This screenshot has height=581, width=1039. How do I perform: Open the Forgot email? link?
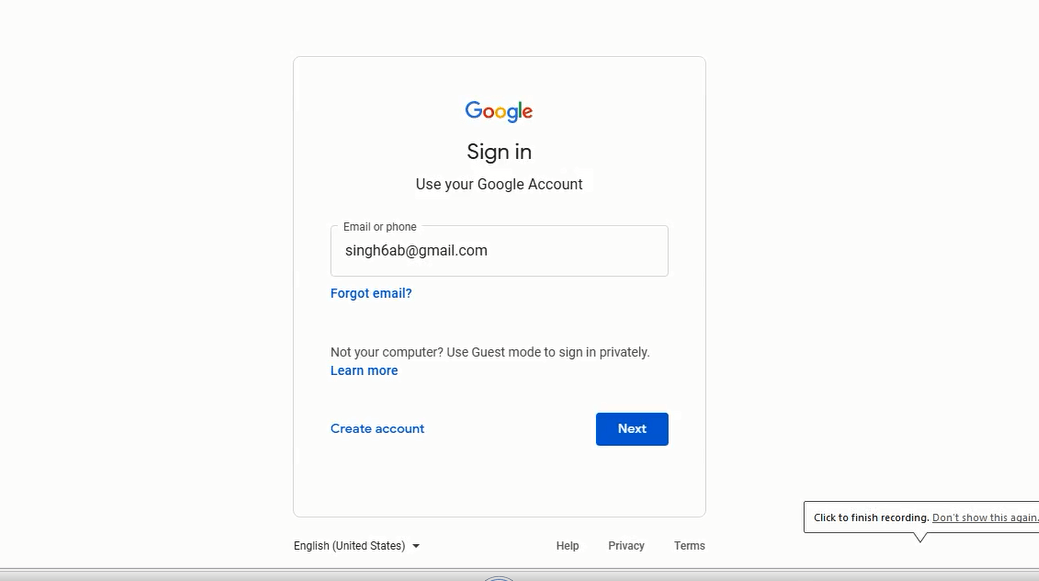coord(371,292)
